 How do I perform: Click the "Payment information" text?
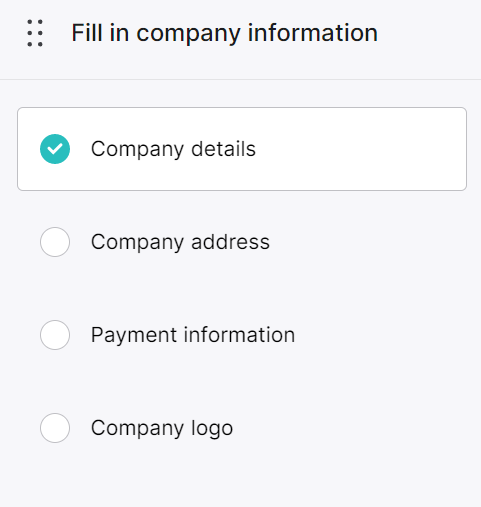coord(193,335)
